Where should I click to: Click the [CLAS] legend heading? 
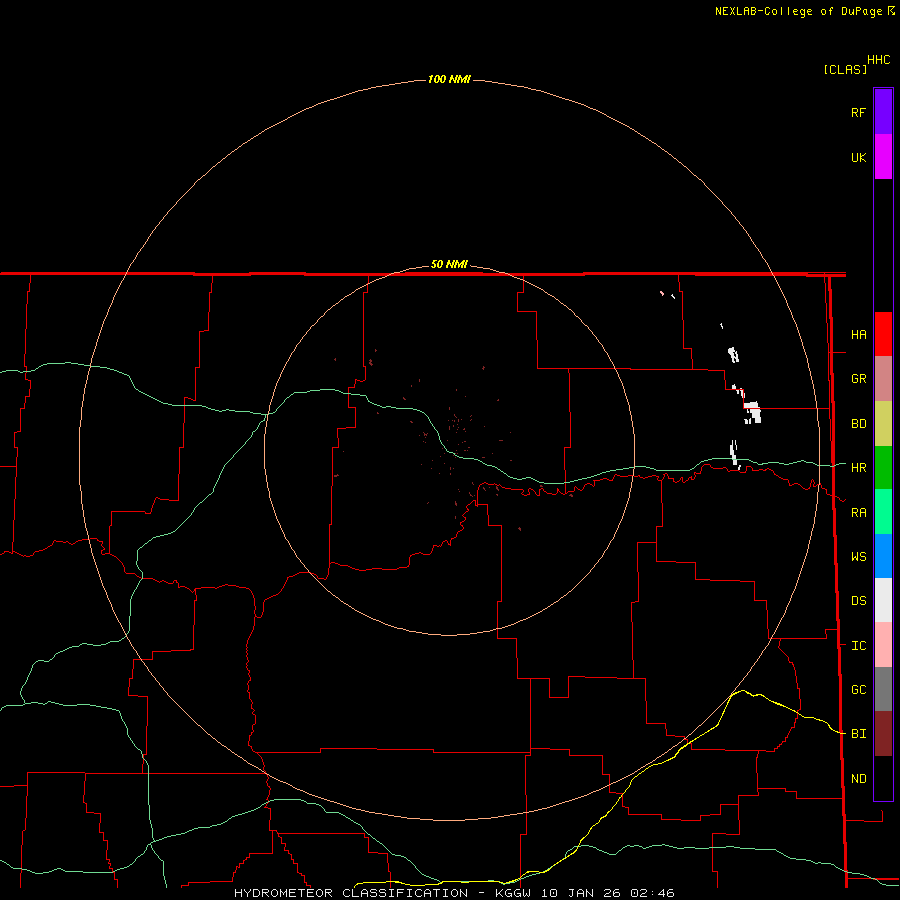click(x=845, y=69)
